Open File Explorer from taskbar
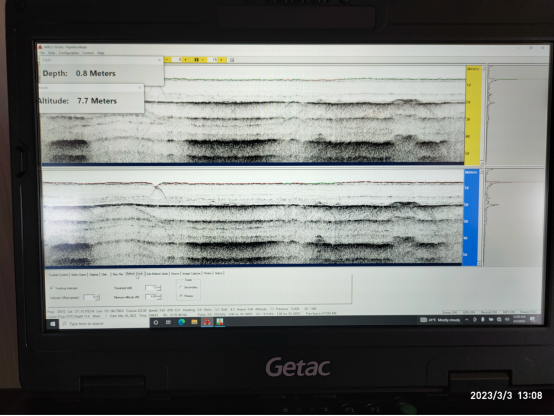 point(194,322)
